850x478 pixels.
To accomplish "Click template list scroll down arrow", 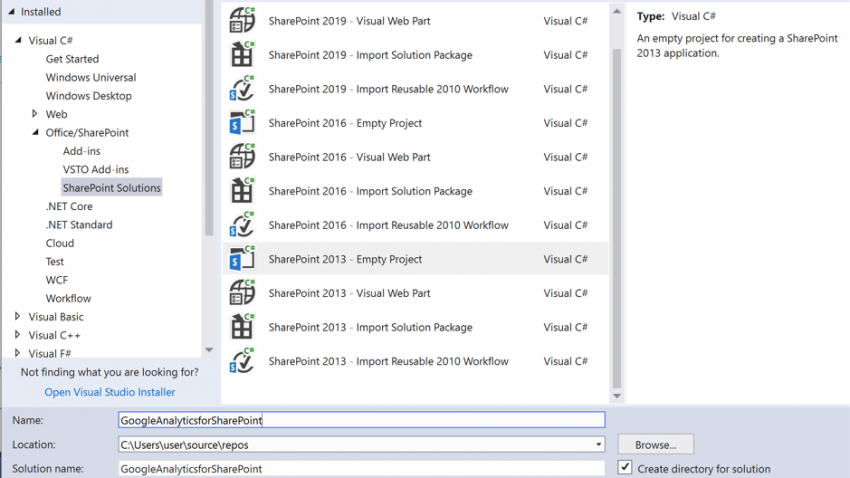I will click(x=616, y=396).
